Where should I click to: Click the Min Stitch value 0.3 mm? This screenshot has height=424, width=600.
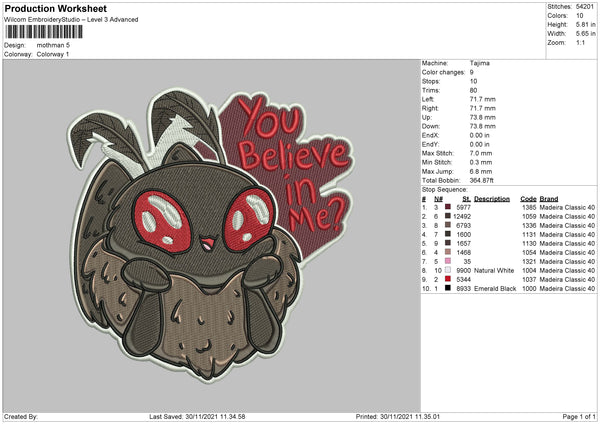[481, 162]
